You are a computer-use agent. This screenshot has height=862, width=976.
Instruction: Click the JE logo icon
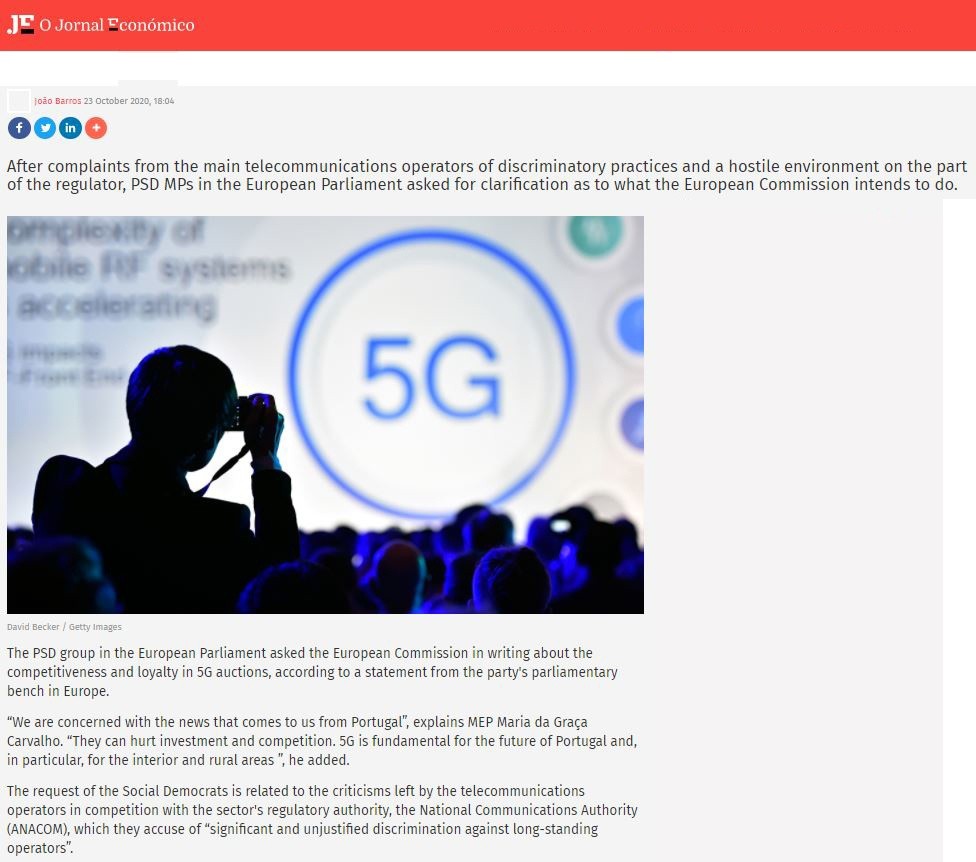coord(21,25)
